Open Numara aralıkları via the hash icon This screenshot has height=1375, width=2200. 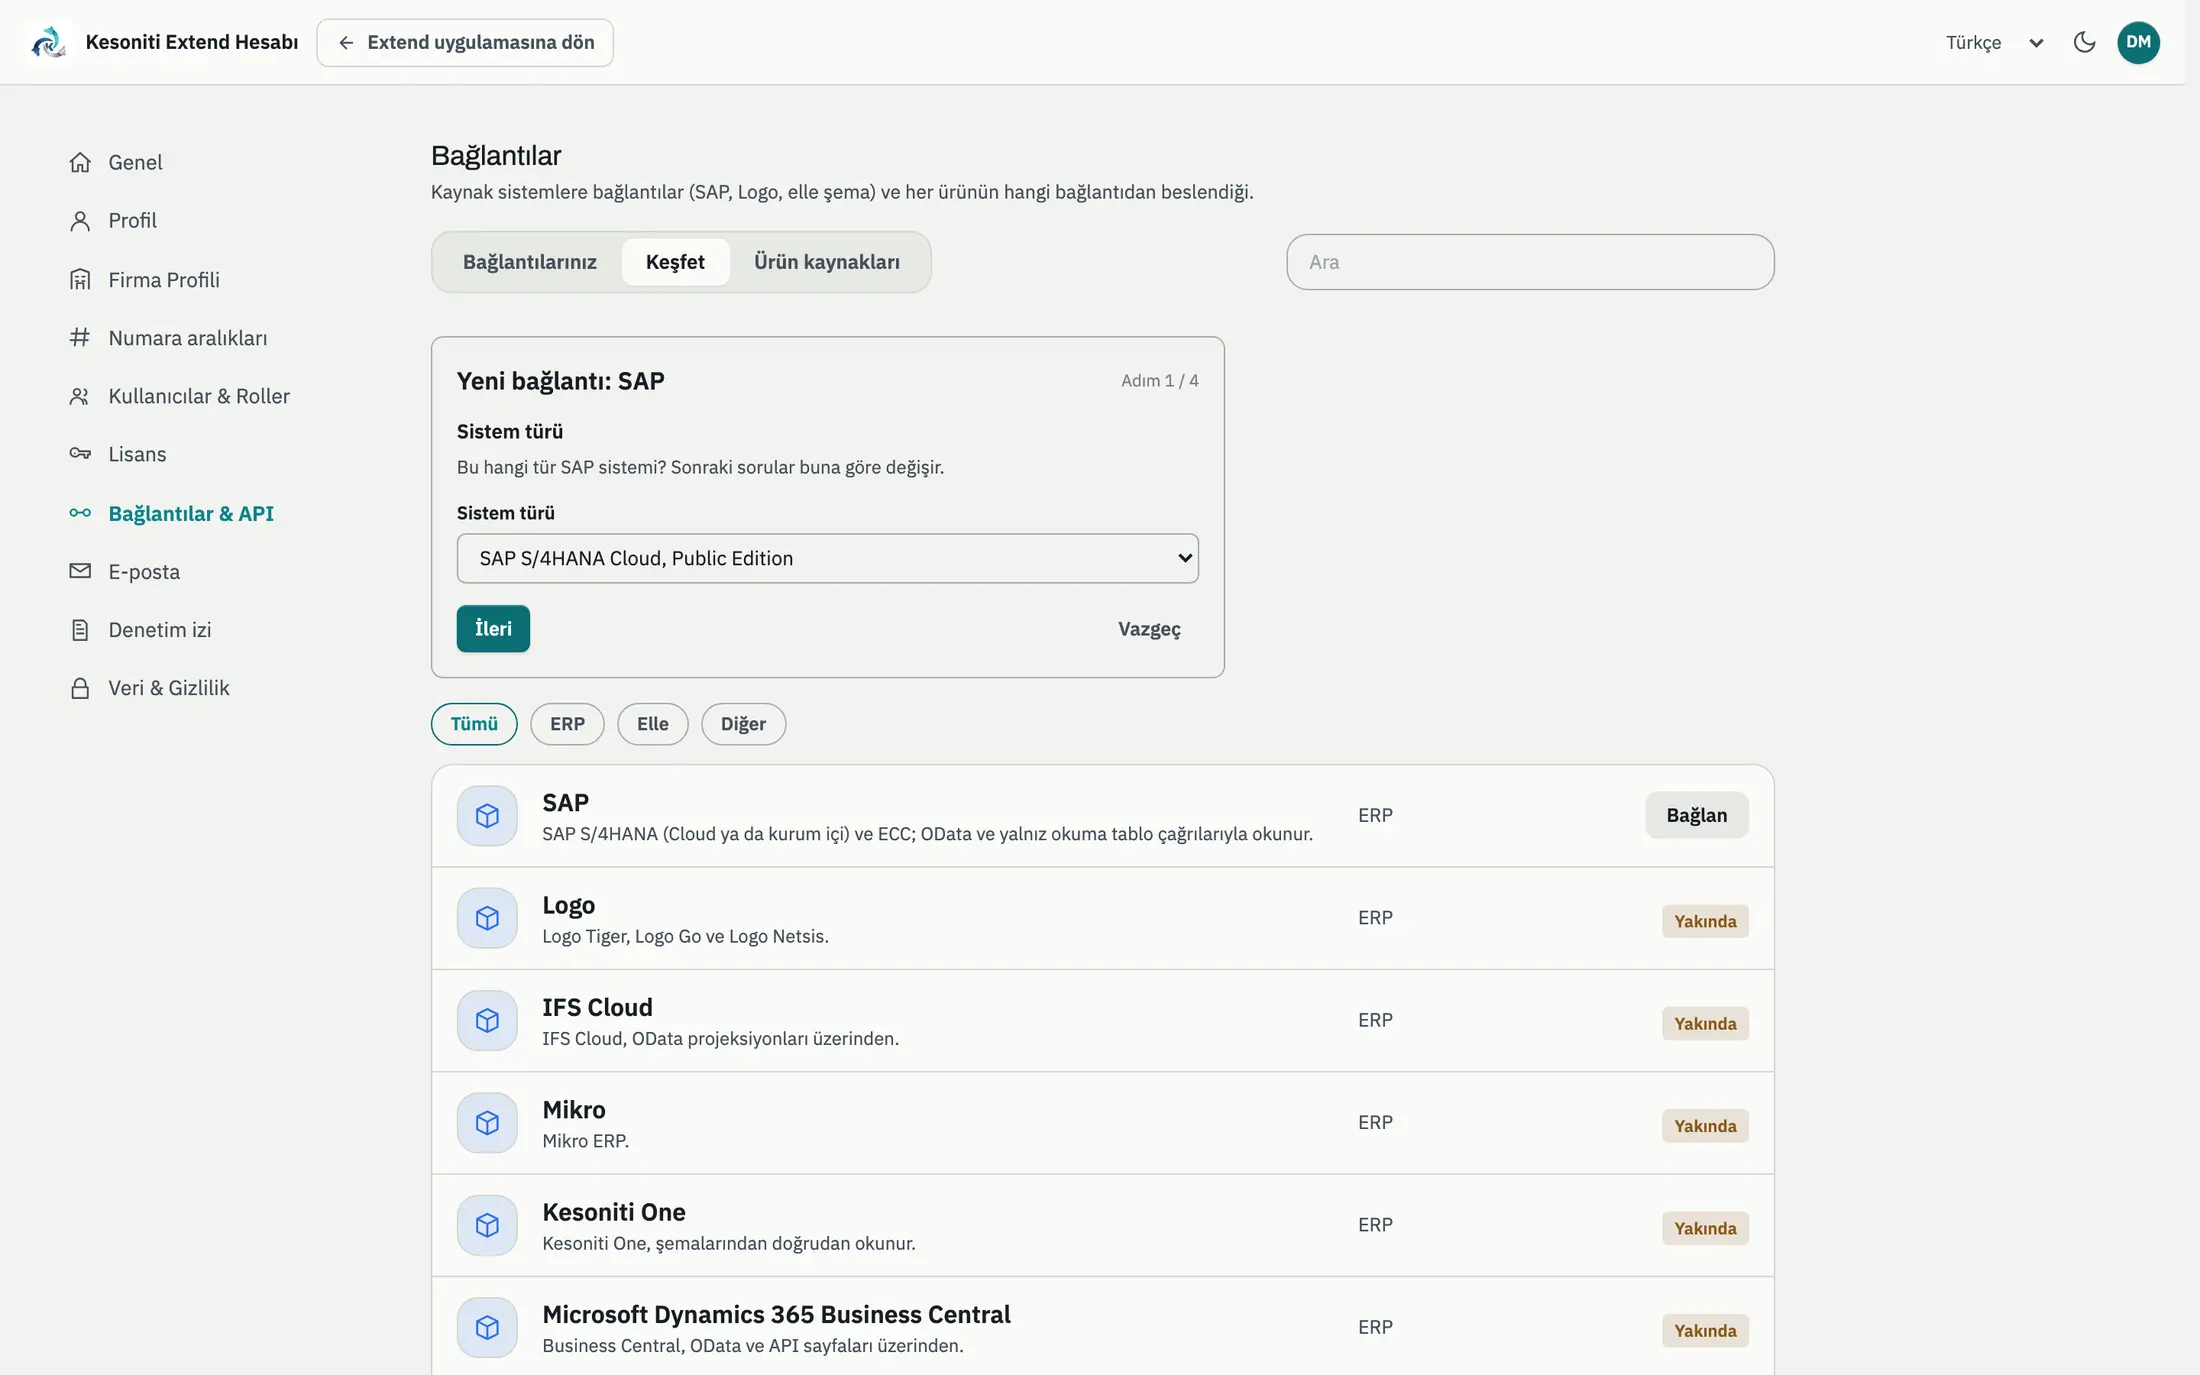(80, 338)
